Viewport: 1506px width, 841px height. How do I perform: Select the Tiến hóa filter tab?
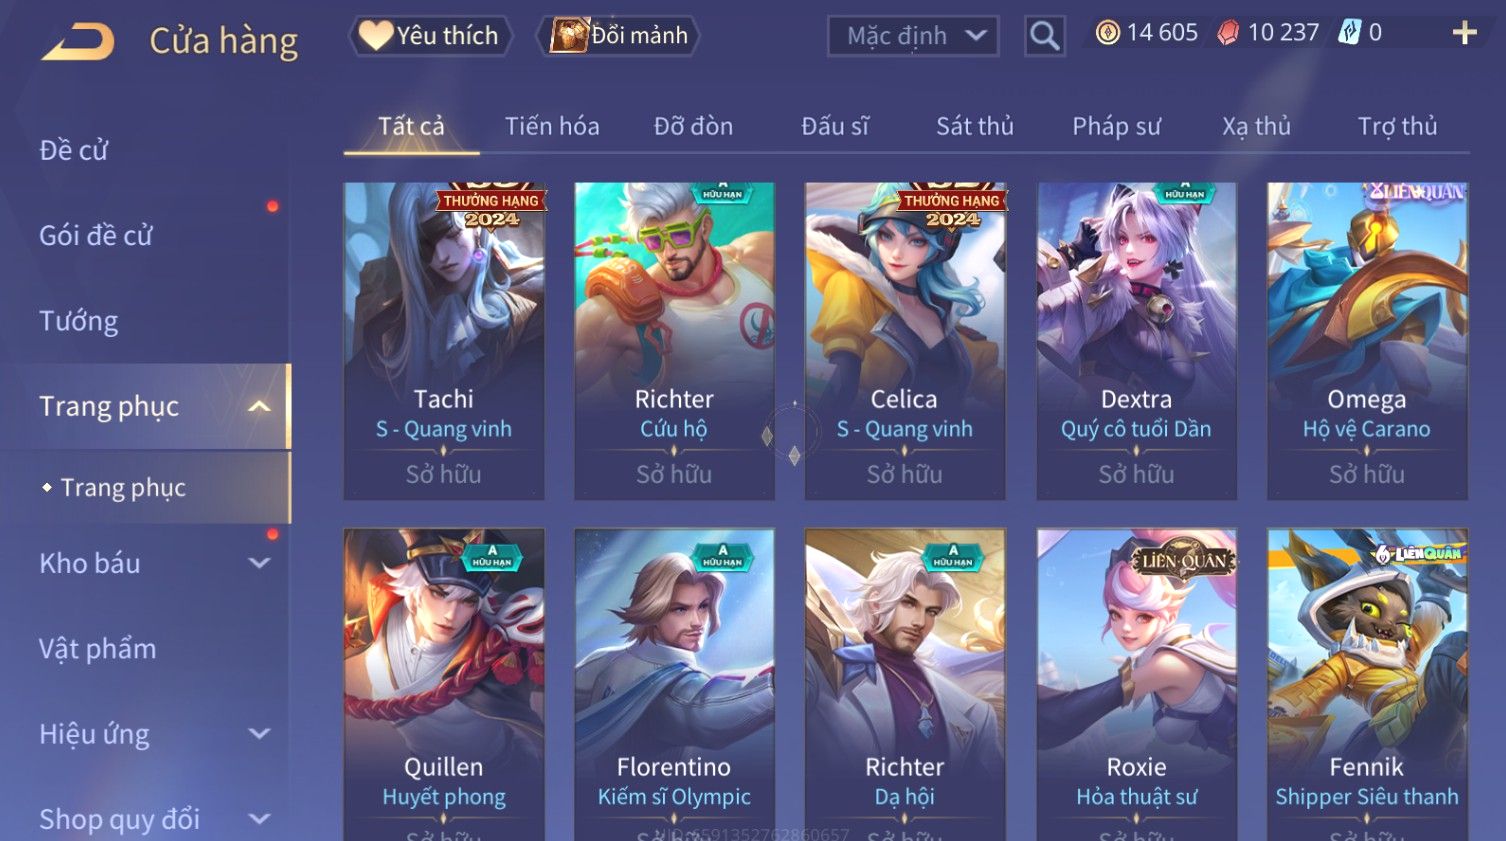pyautogui.click(x=552, y=126)
